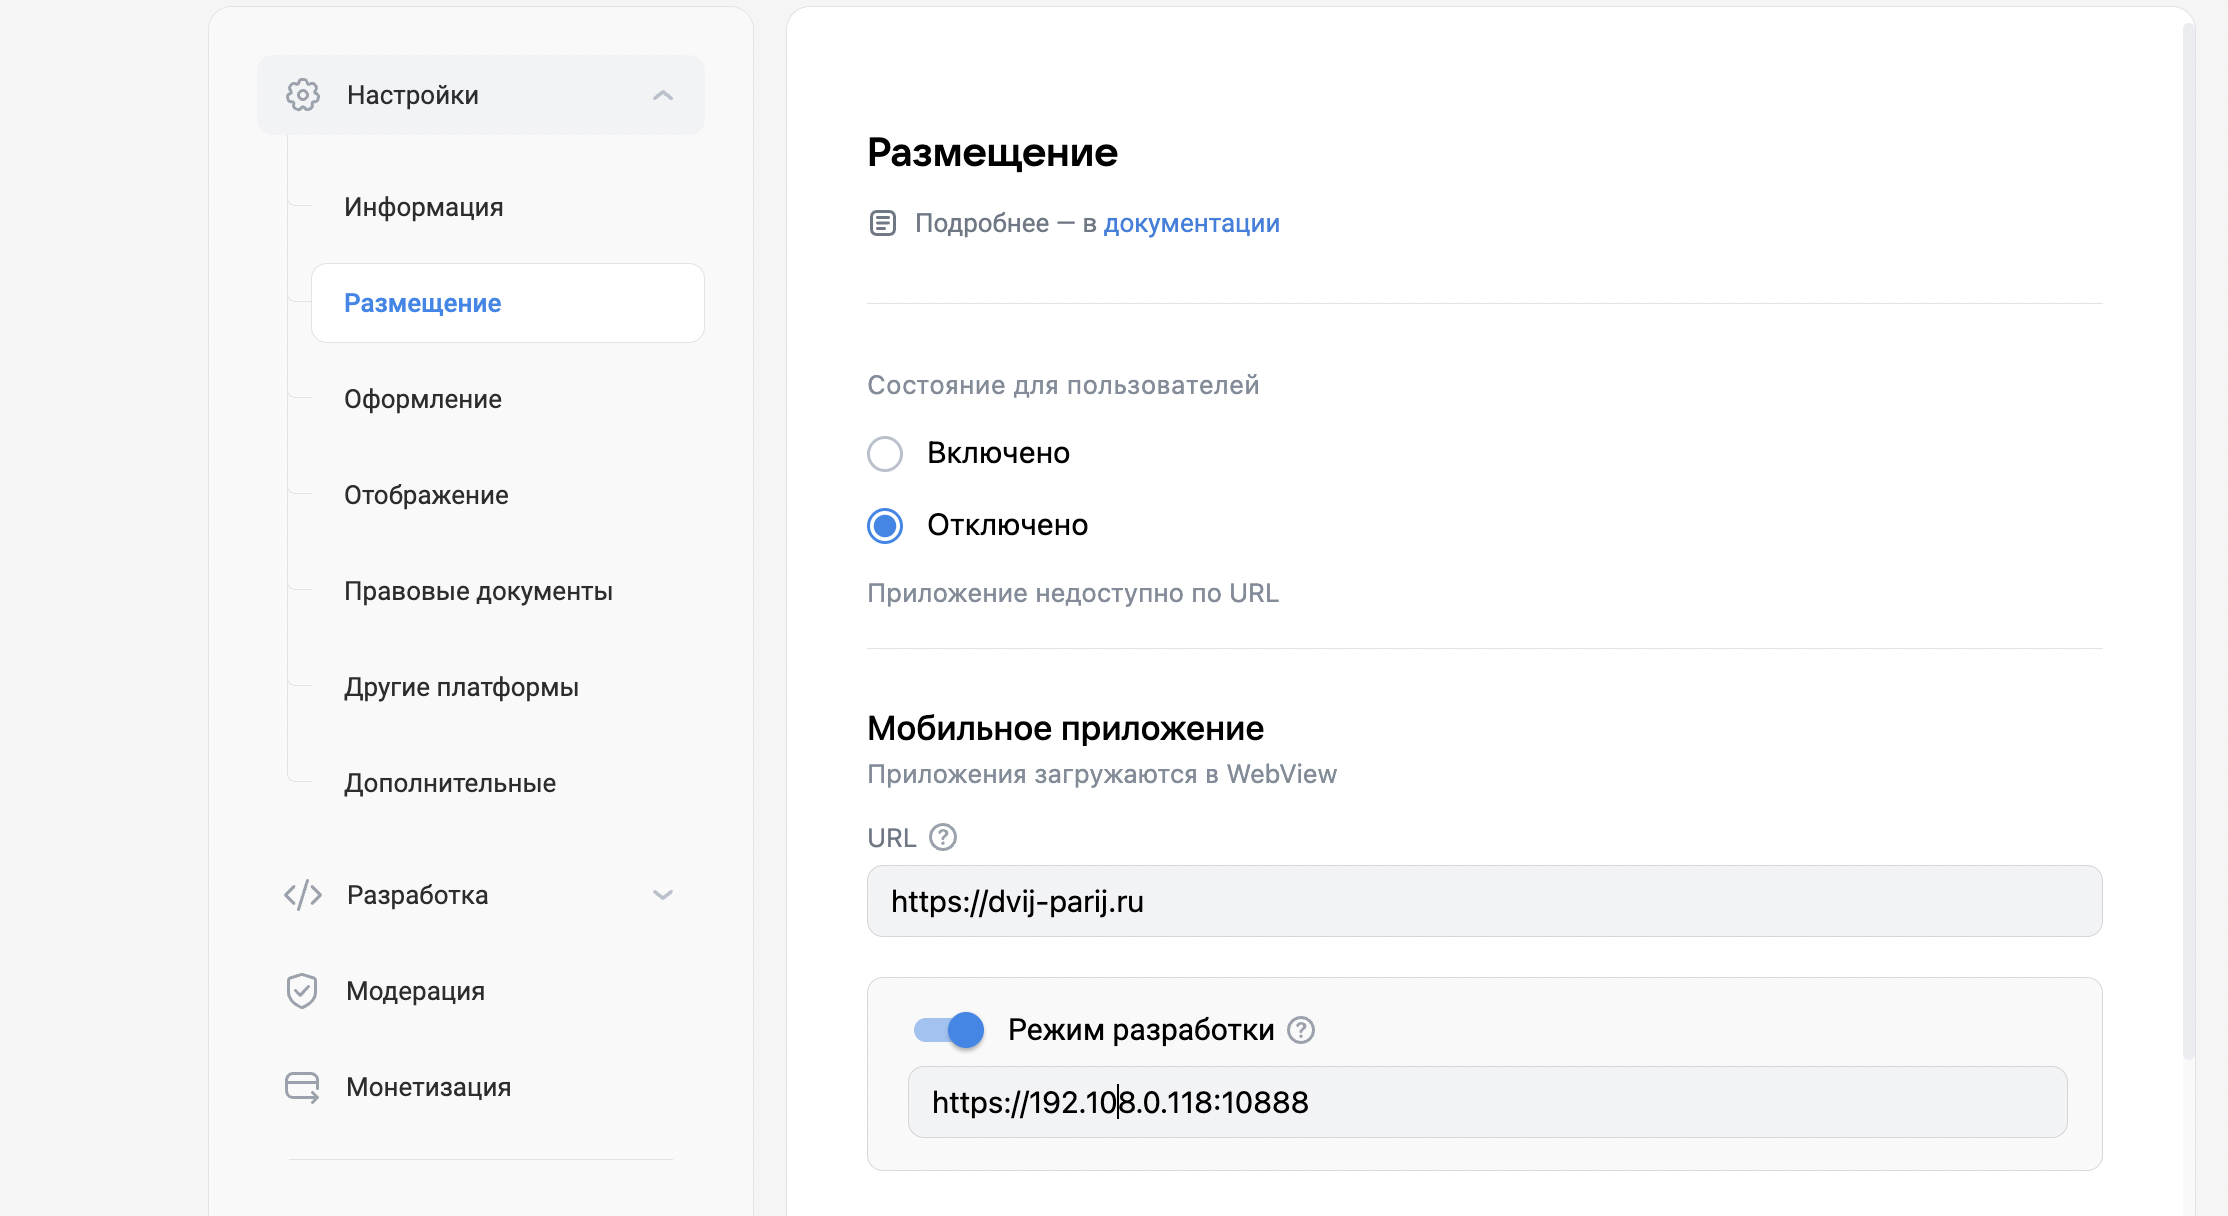Screen dimensions: 2228x1216
Task: Click the document icon near Подробнее
Action: [884, 222]
